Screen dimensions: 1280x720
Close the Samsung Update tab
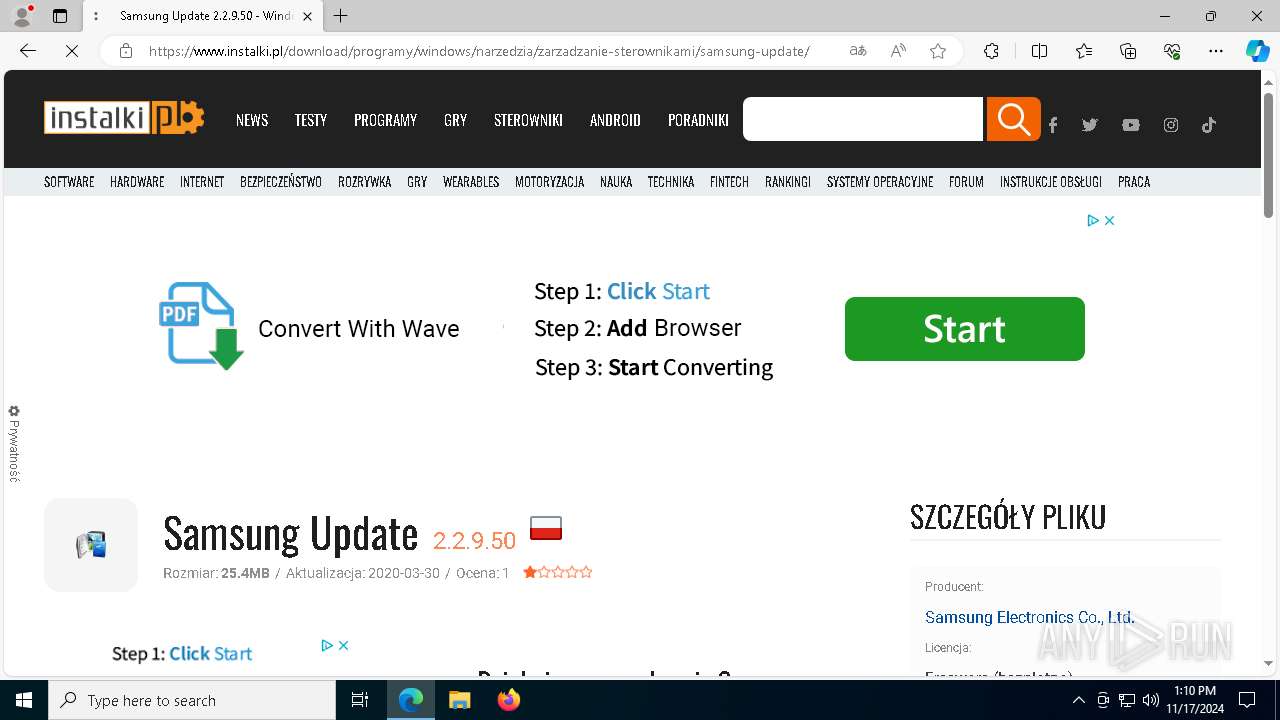coord(307,16)
